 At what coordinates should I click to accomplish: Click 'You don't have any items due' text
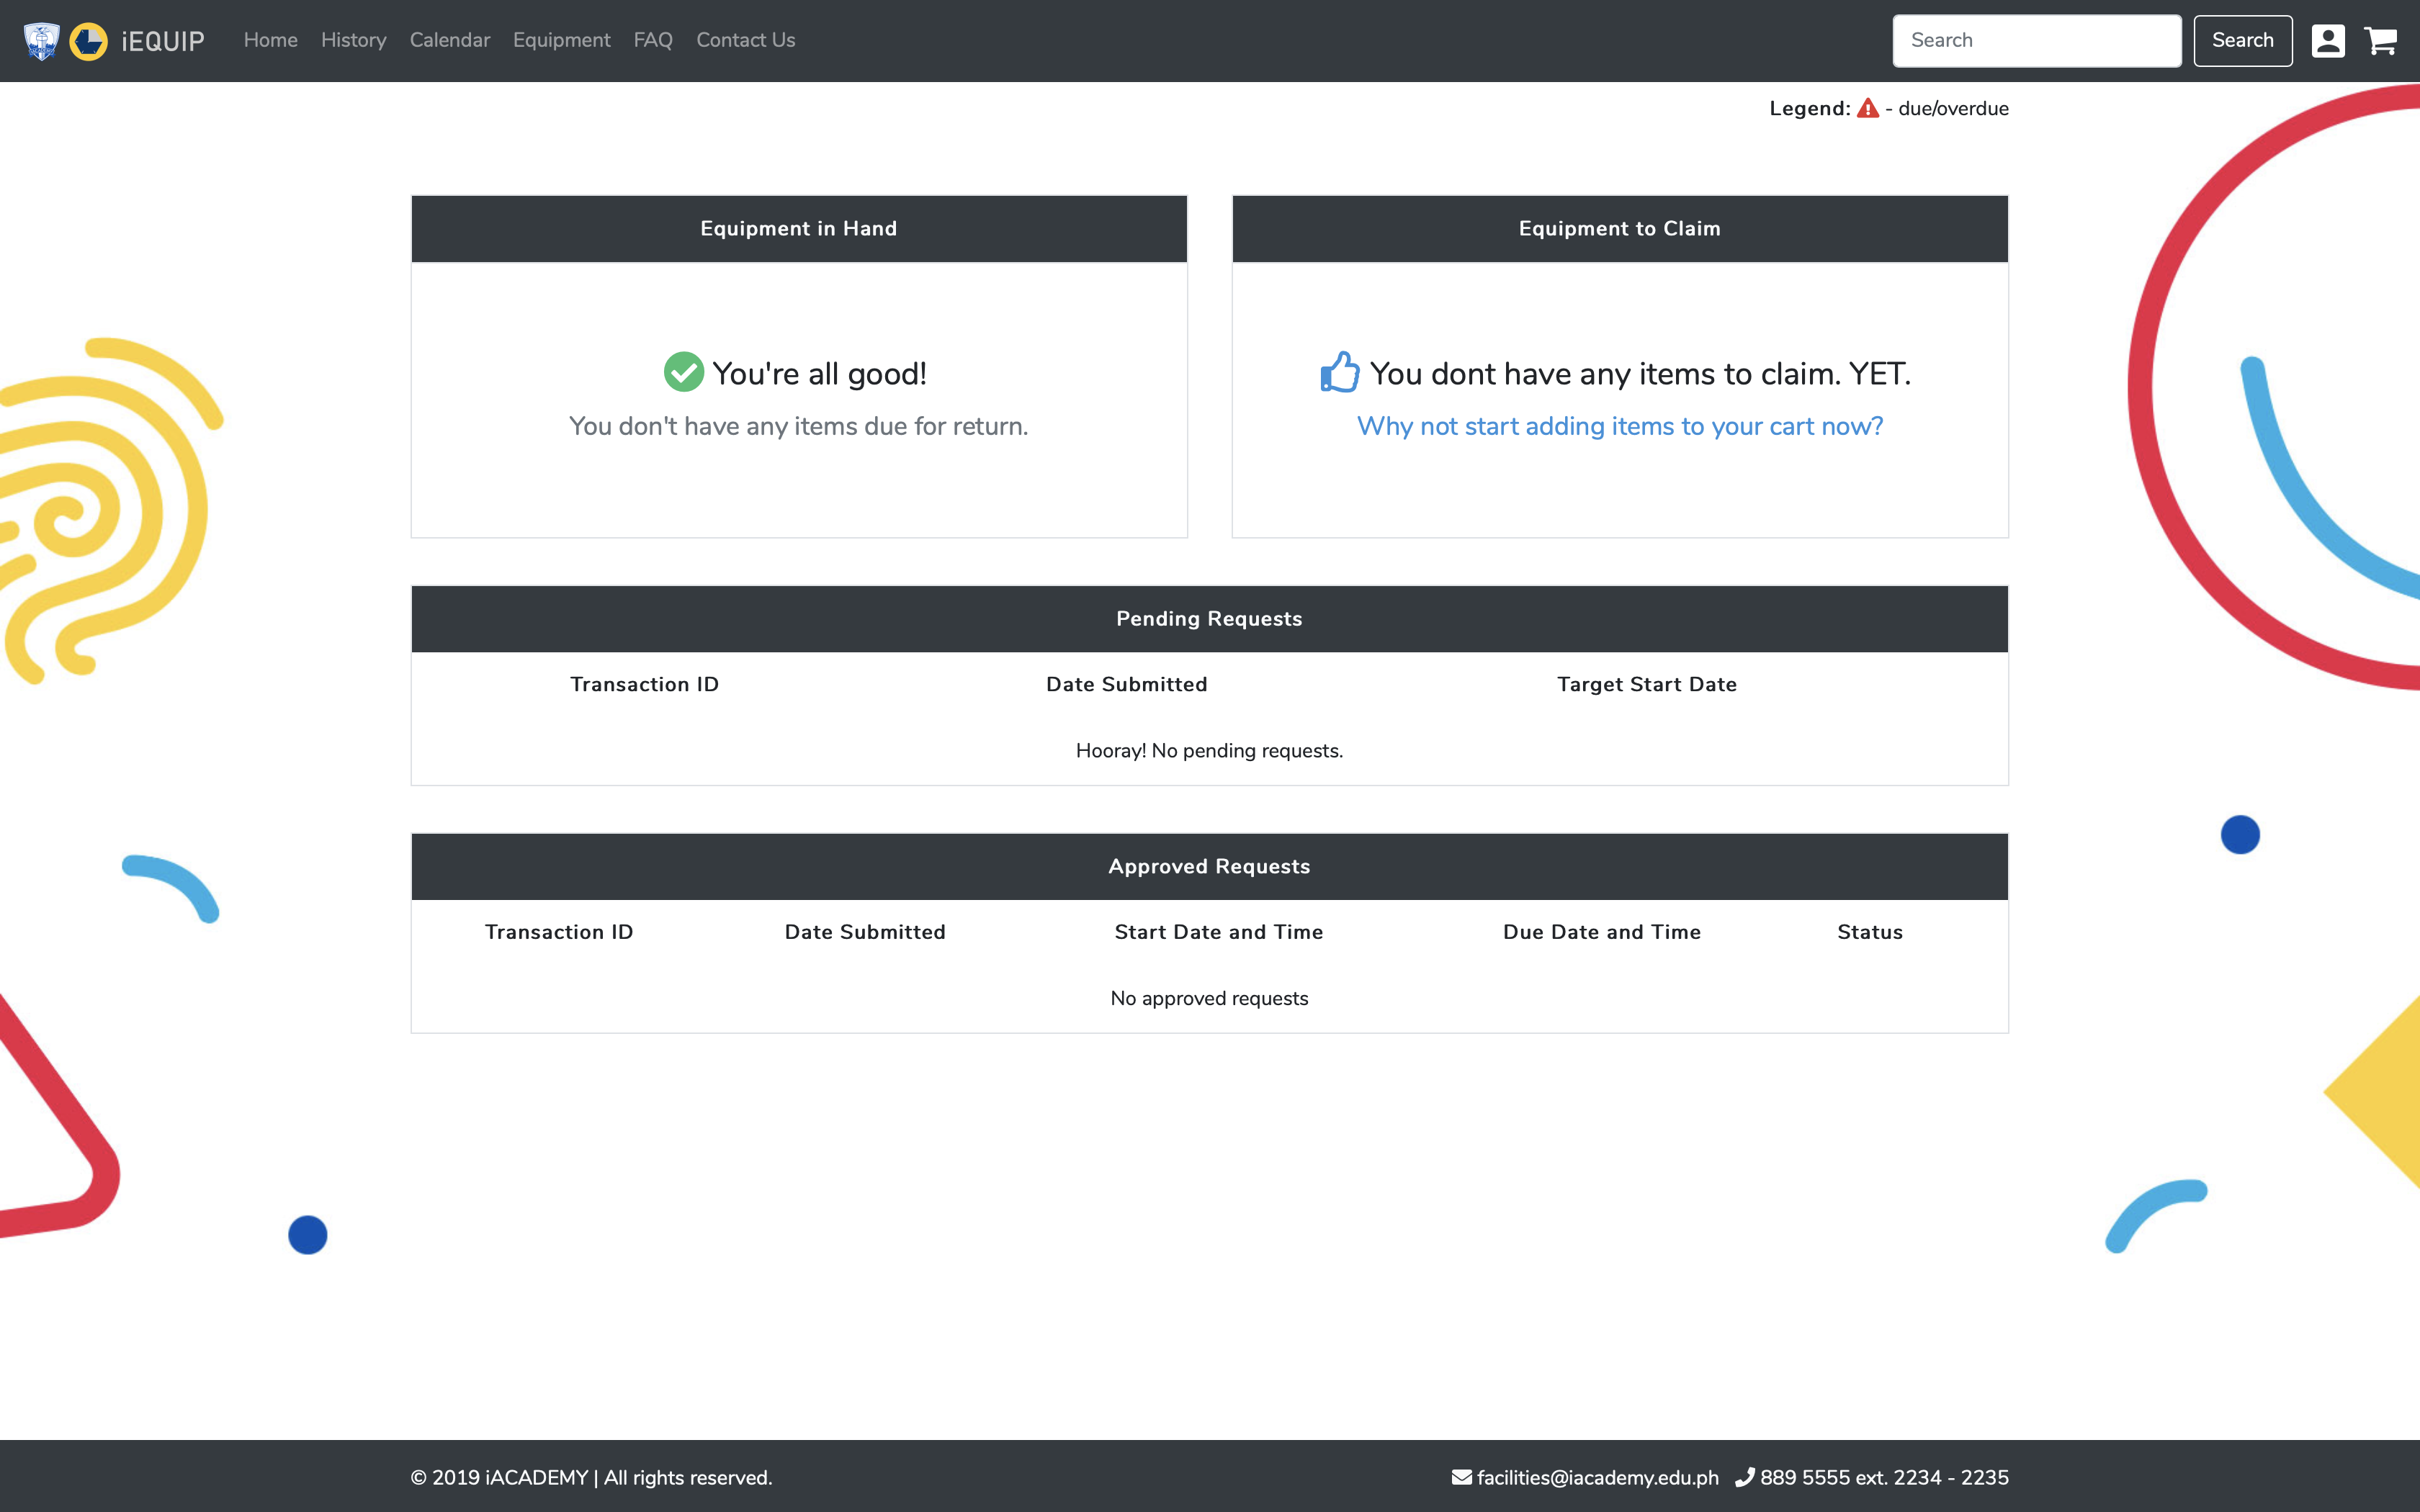[799, 426]
